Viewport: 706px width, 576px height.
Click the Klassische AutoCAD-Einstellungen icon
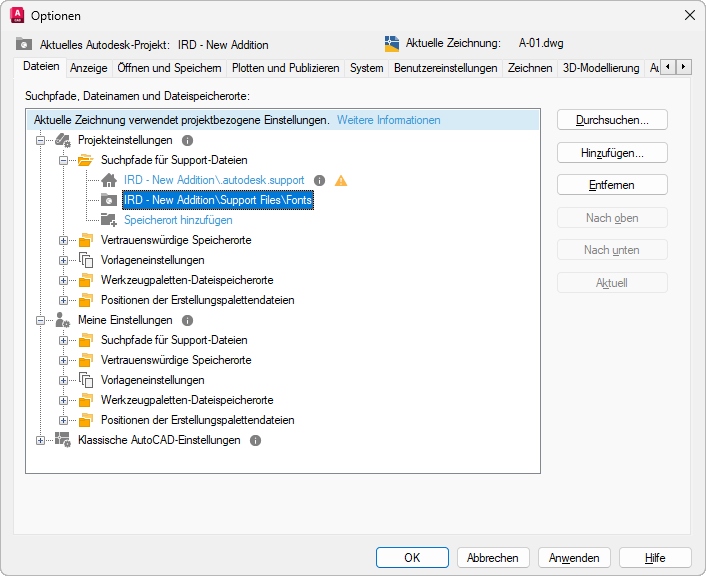click(63, 440)
